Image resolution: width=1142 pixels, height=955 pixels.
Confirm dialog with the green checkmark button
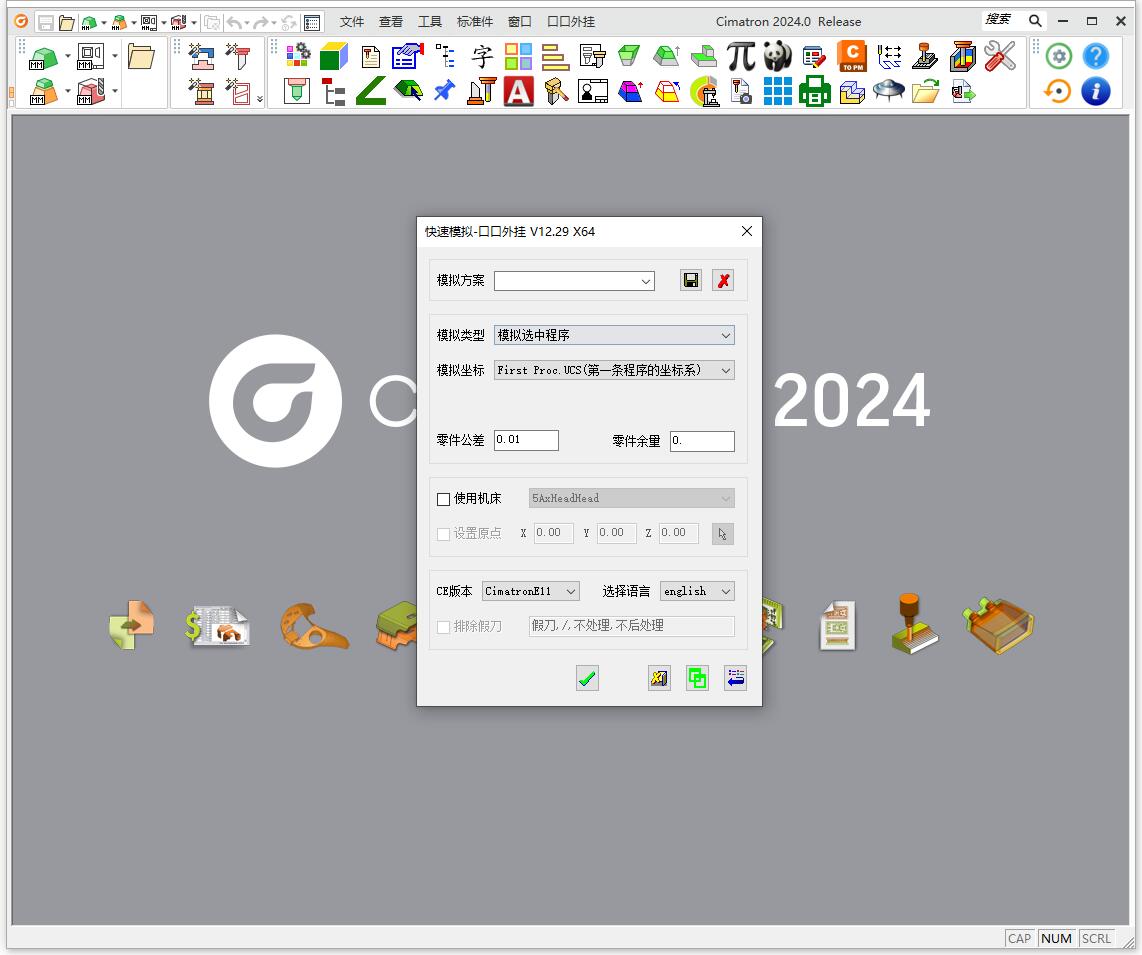[587, 679]
